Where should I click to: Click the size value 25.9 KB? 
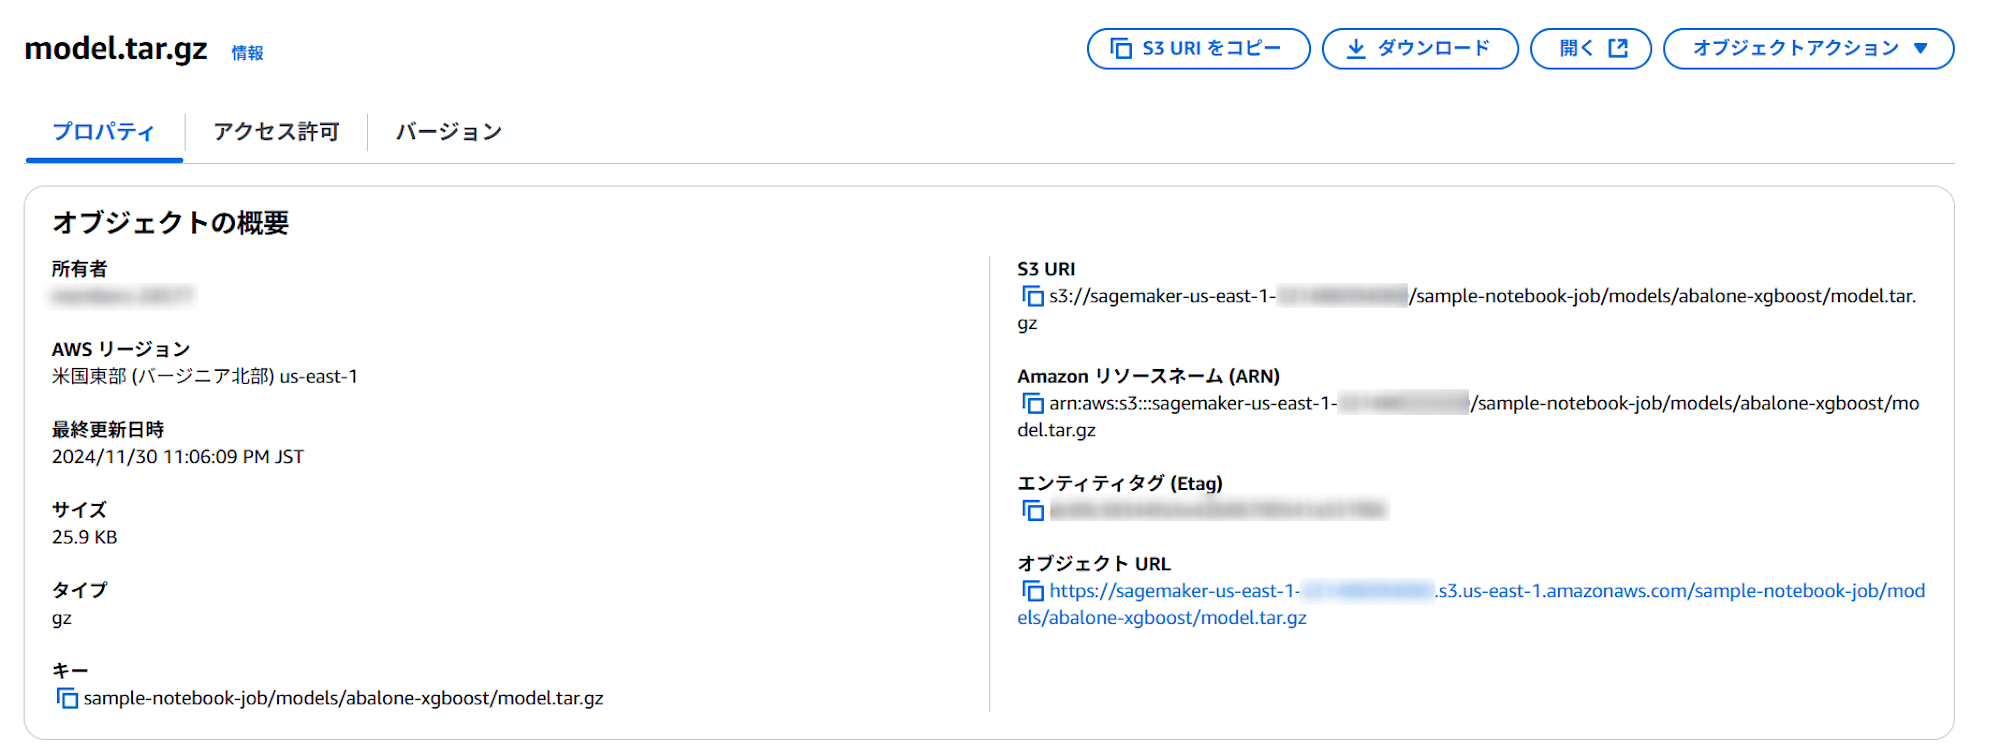coord(85,537)
